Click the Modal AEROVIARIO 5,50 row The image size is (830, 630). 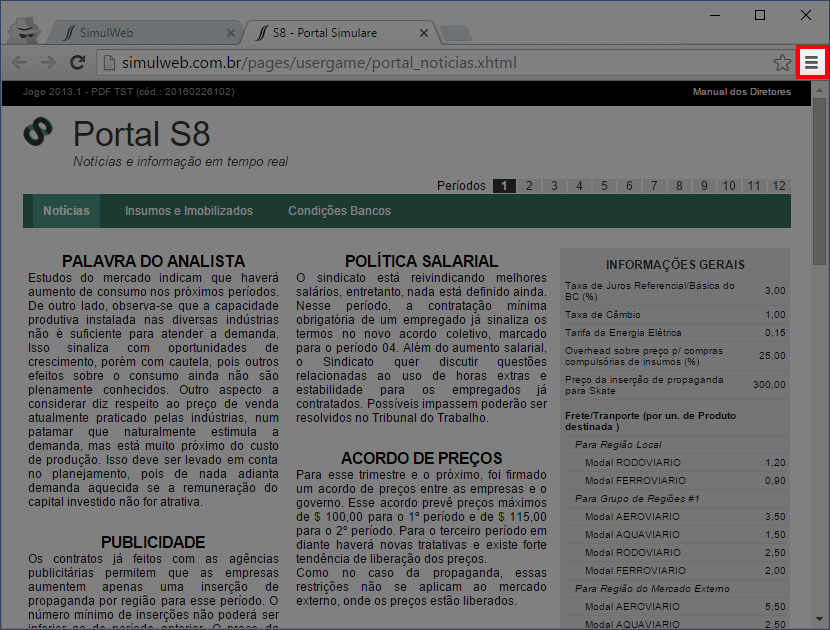pos(675,607)
